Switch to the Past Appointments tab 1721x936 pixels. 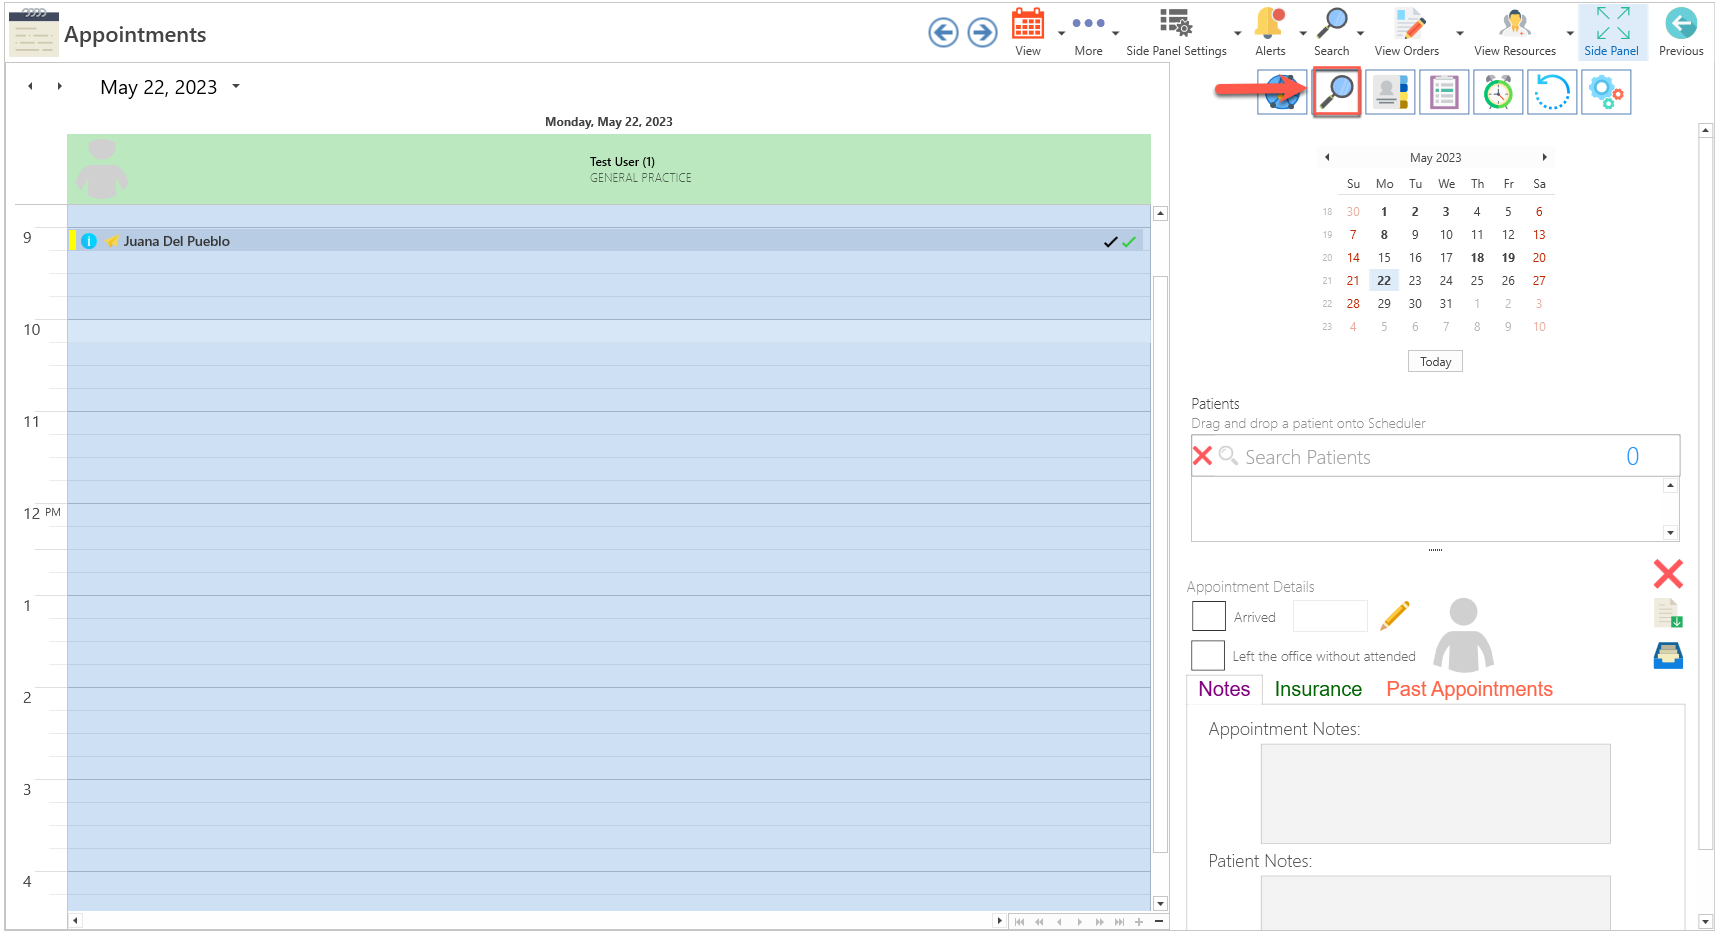(x=1469, y=689)
